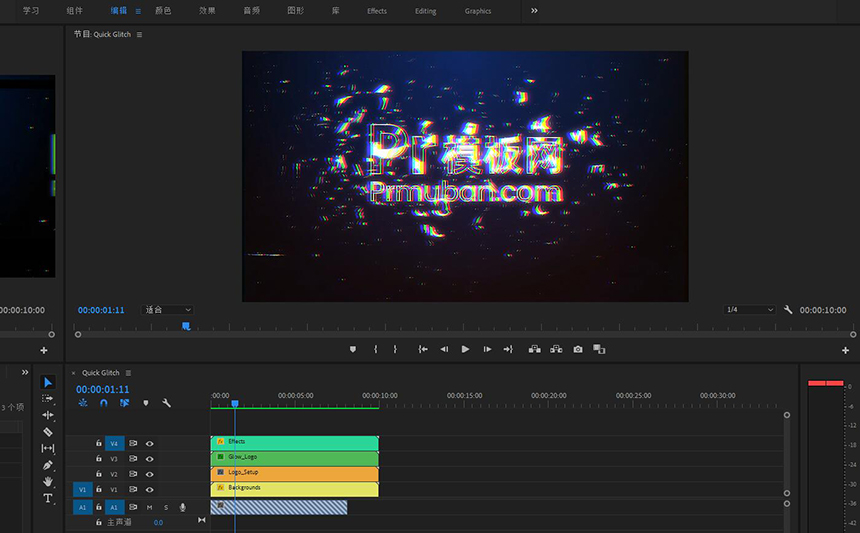This screenshot has width=860, height=533.
Task: Click the Lift button
Action: (x=534, y=349)
